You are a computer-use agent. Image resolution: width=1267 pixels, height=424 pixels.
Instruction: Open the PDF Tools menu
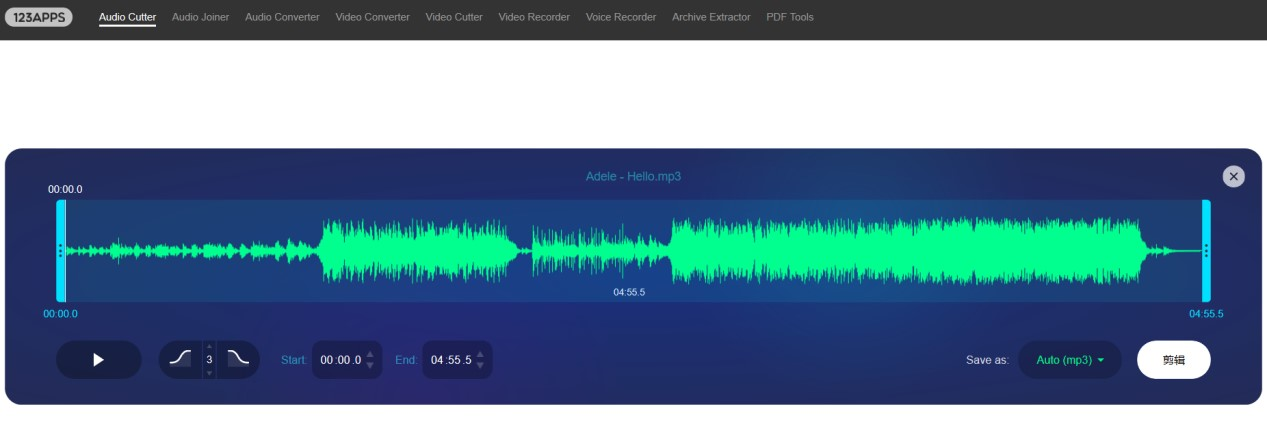[x=789, y=17]
